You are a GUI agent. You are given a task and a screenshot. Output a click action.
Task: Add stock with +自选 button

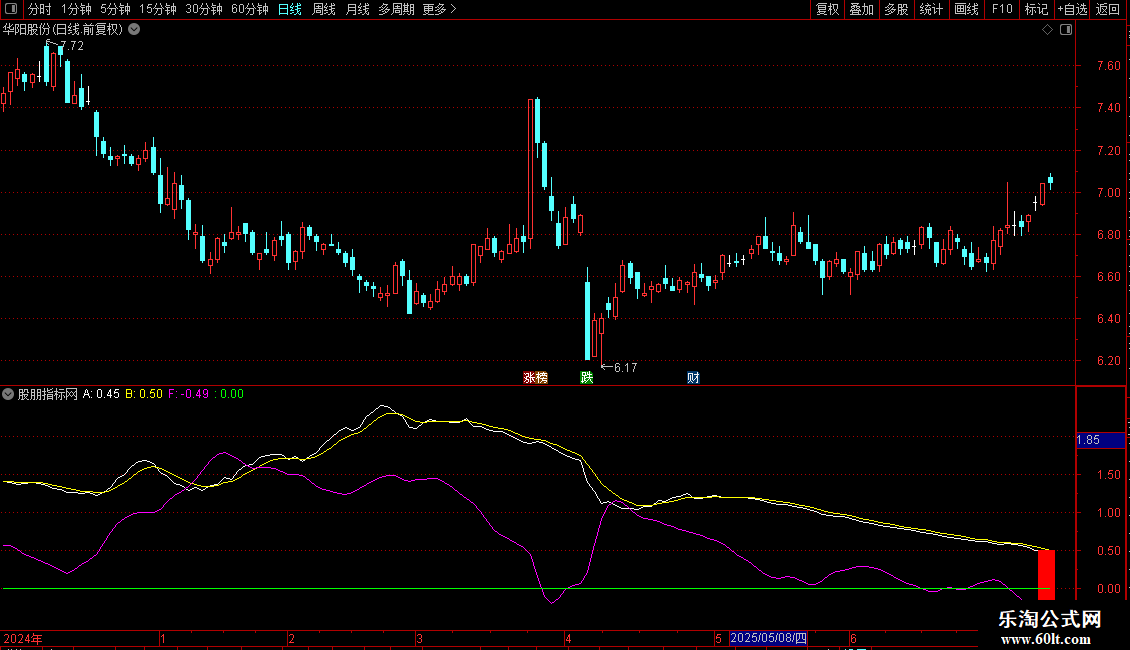click(x=1072, y=9)
